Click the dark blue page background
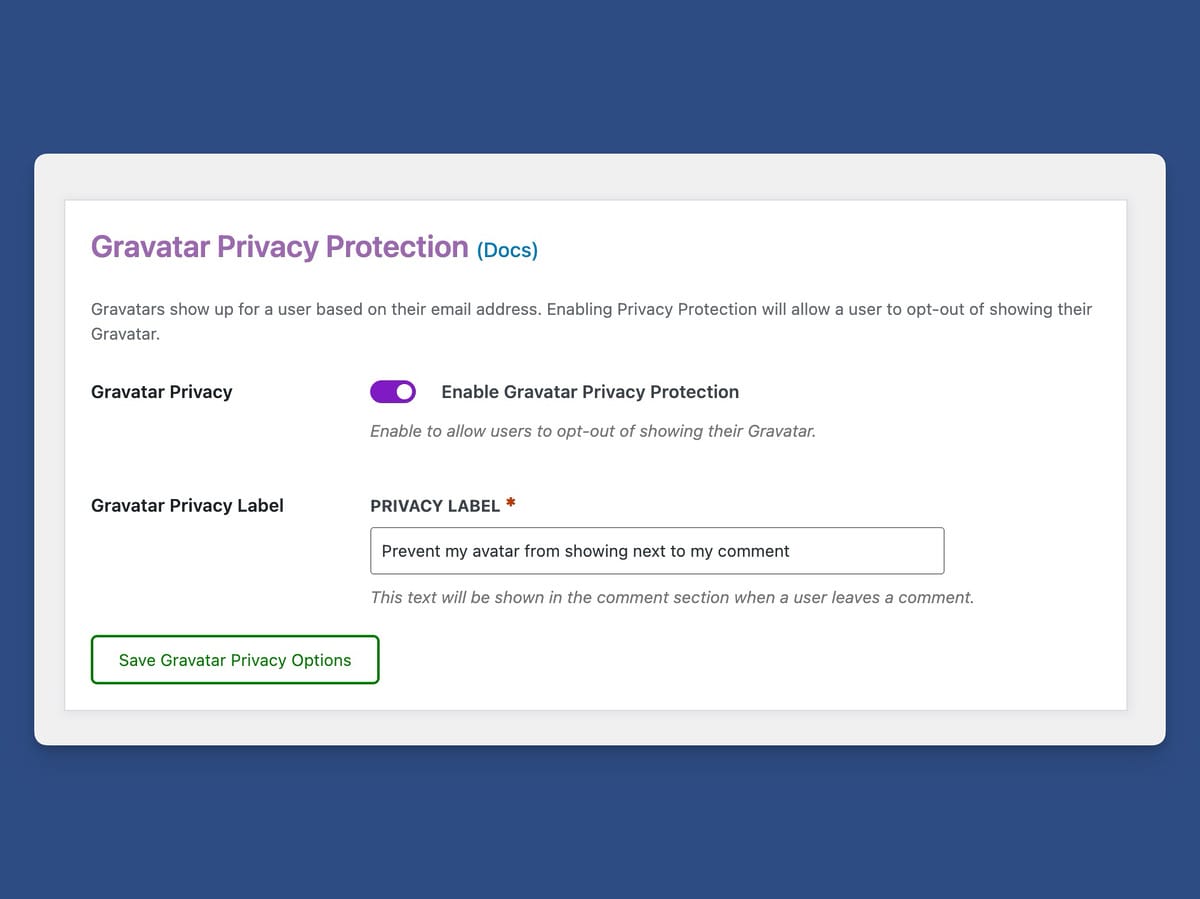 click(x=600, y=80)
